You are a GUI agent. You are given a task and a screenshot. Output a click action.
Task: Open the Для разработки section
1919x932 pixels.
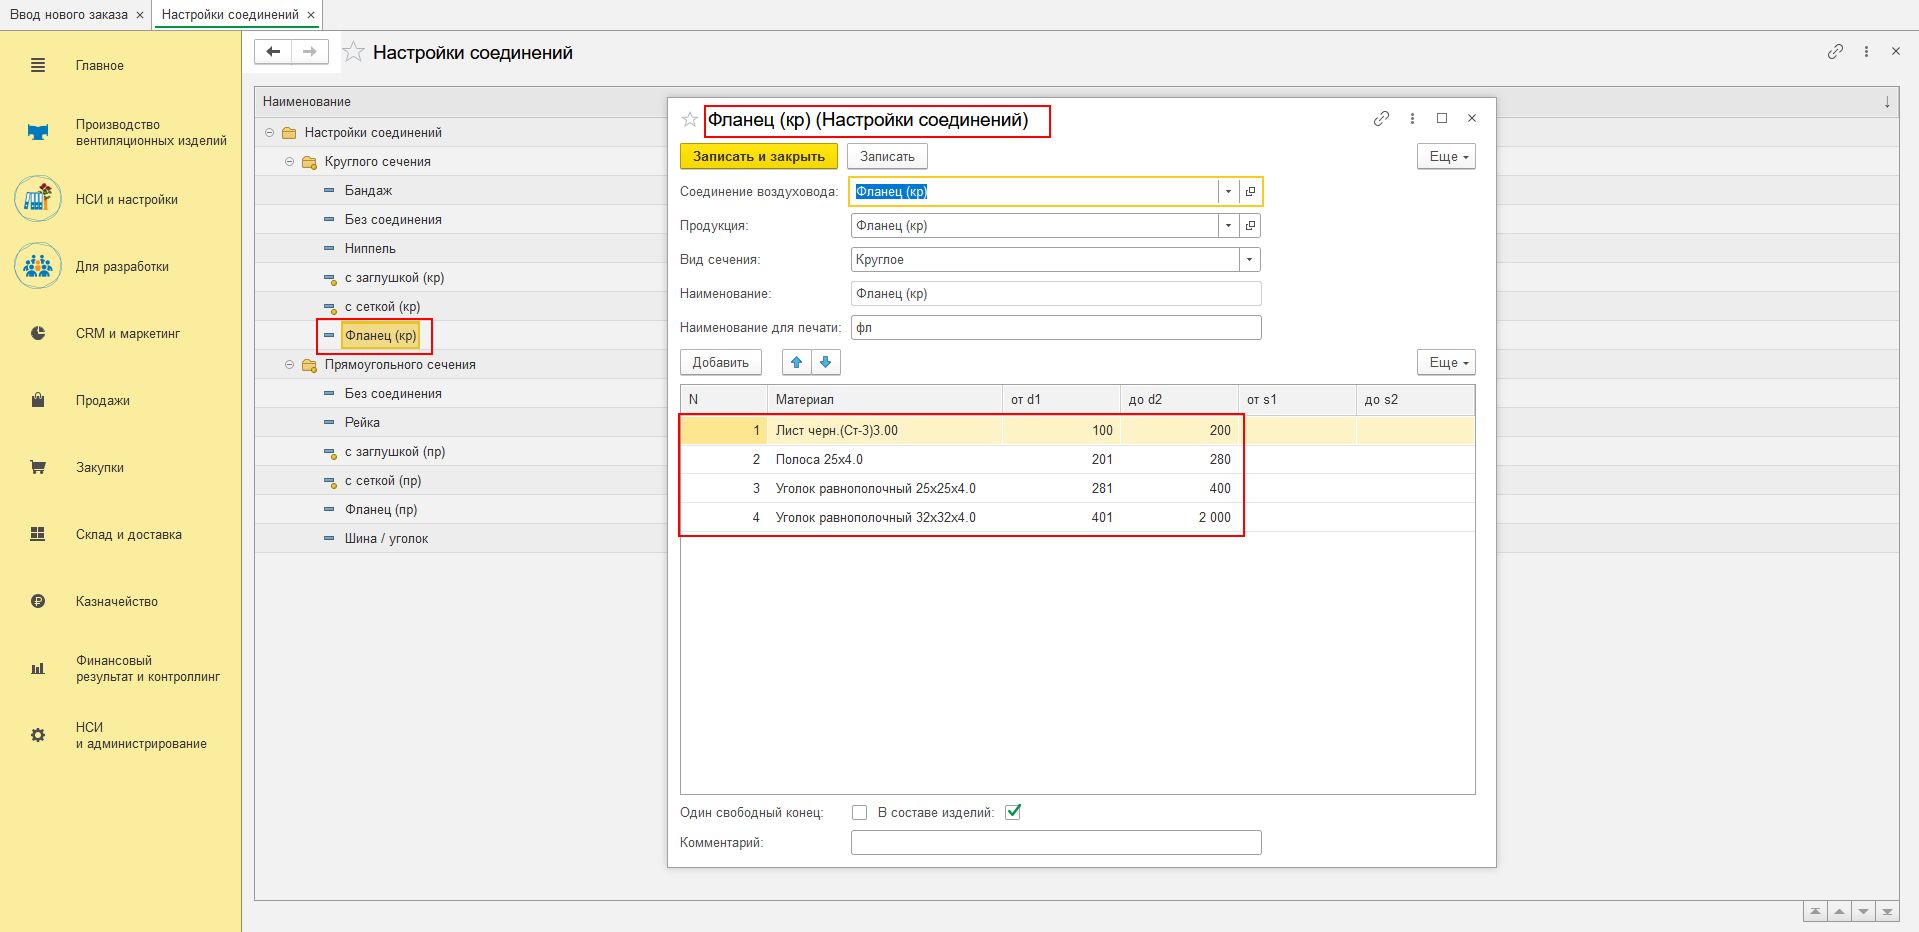tap(122, 267)
